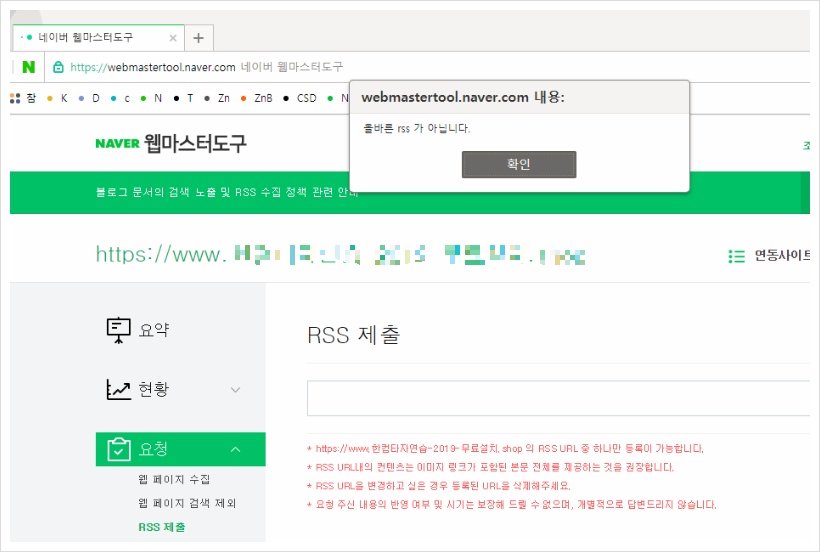
Task: Open the green 블로그 문서의 검색 노출 notice banner
Action: 227,192
